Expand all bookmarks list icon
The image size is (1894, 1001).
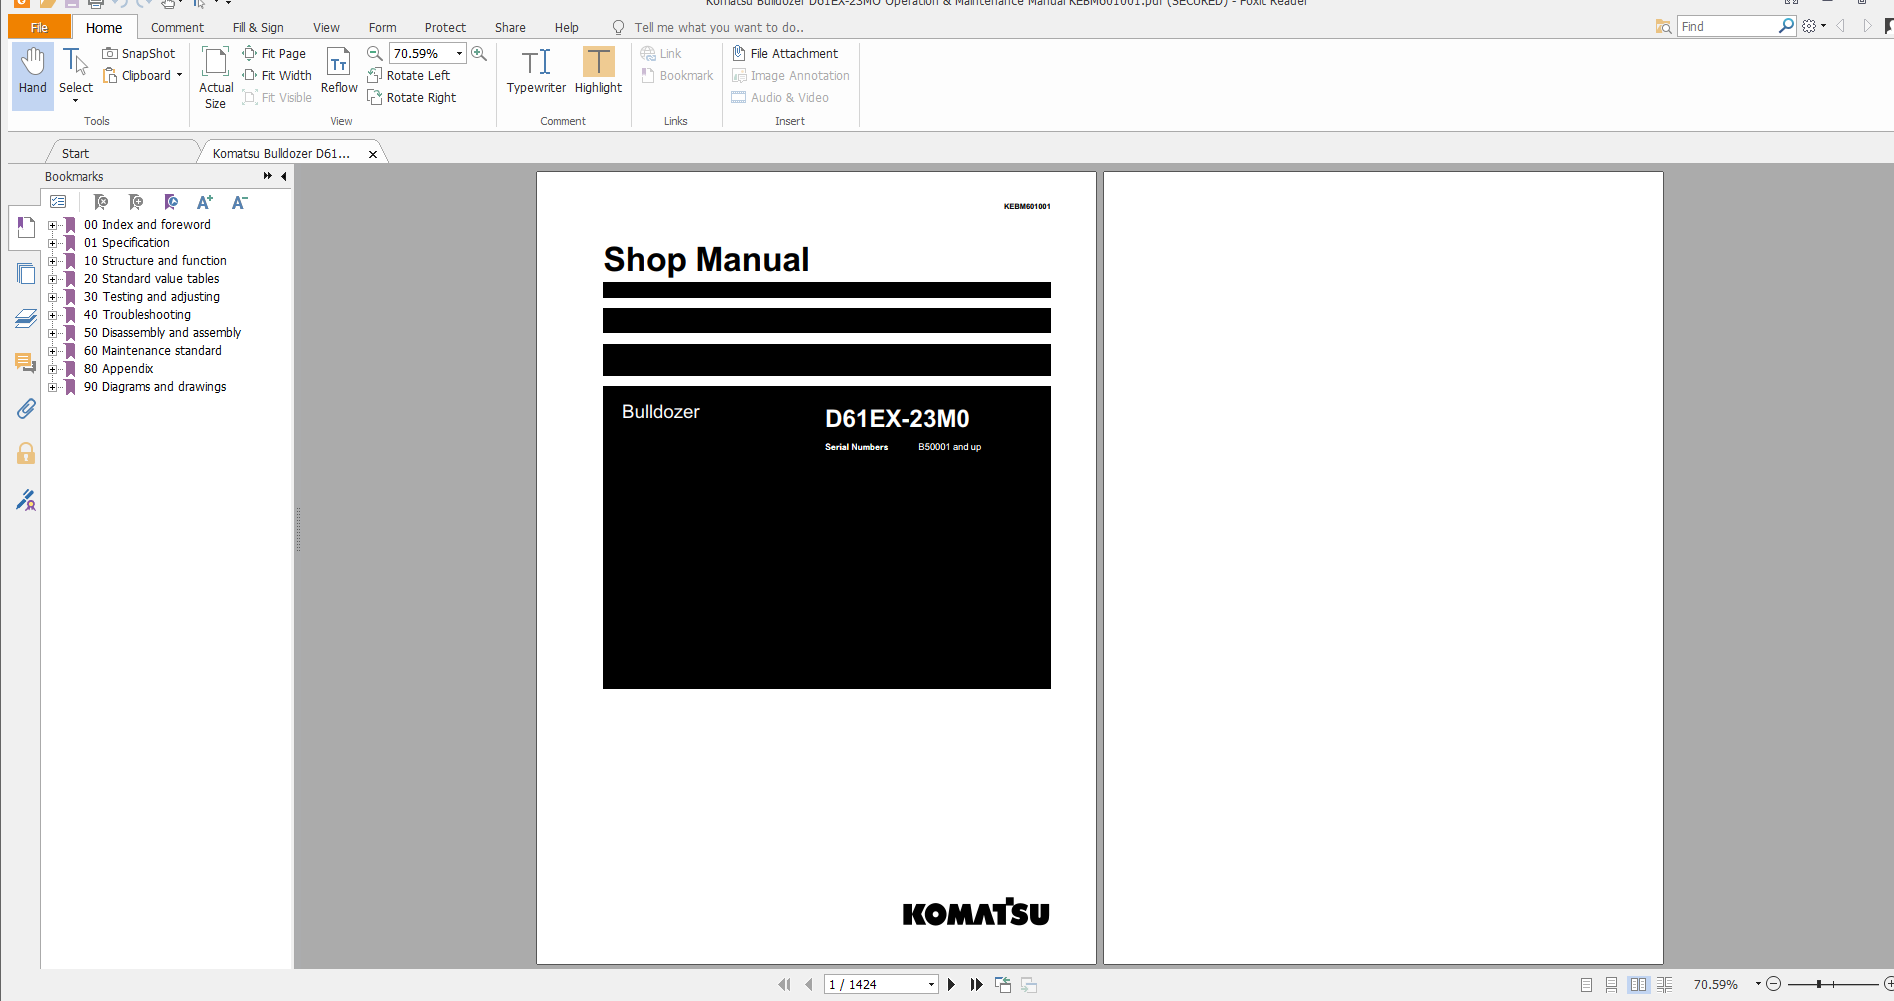coord(58,202)
